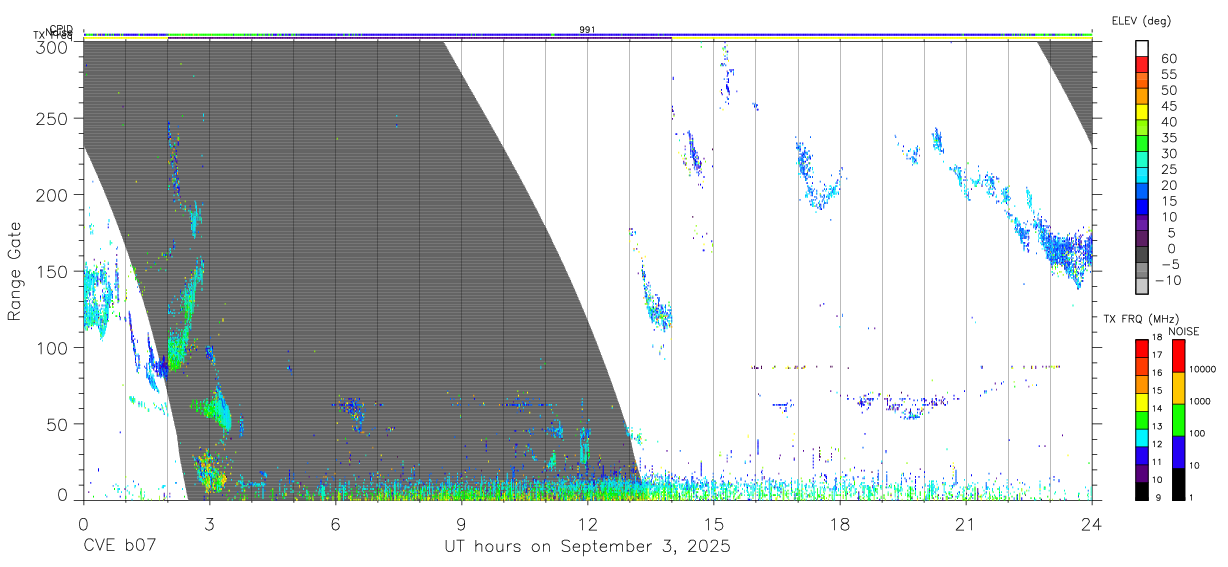Image resolution: width=1228 pixels, height=567 pixels.
Task: Click the 250 tick on Range Gate axis
Action: coord(53,118)
